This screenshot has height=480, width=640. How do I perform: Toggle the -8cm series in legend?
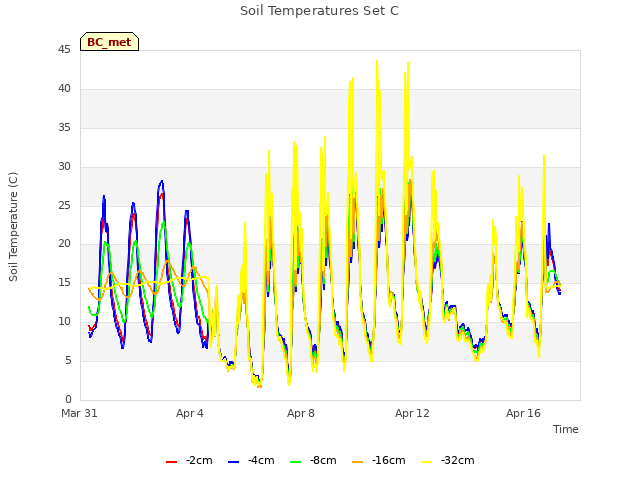coord(313,460)
